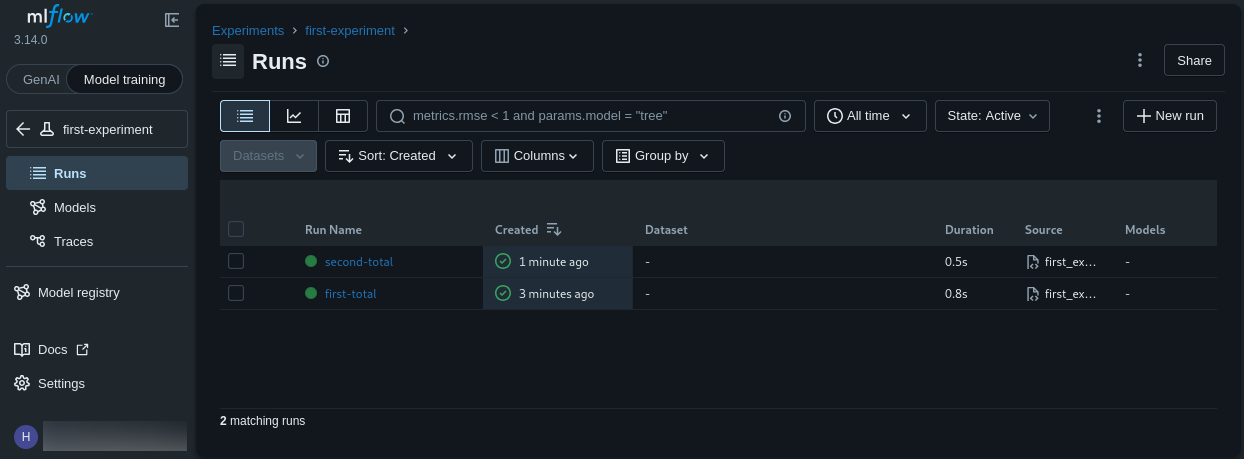
Task: Open the first-total run link
Action: tap(351, 294)
